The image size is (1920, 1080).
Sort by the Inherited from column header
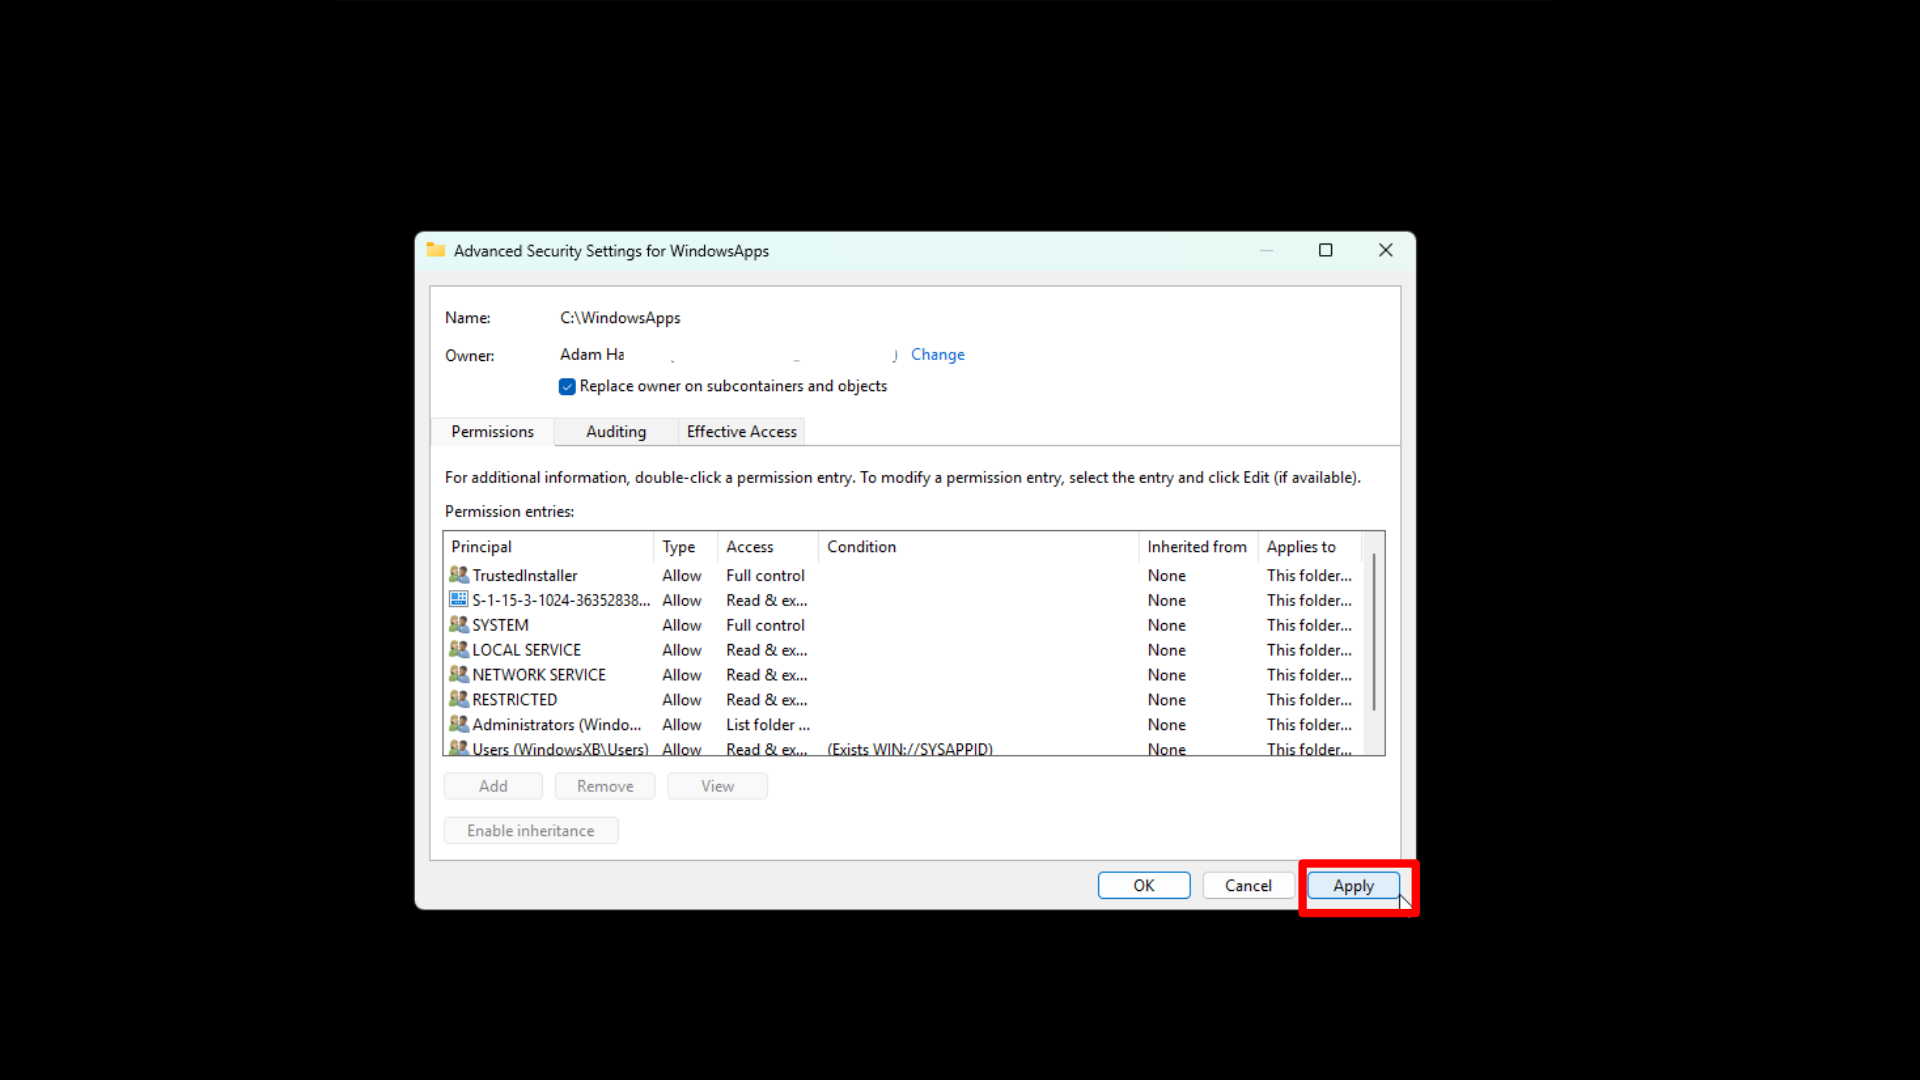pos(1197,546)
